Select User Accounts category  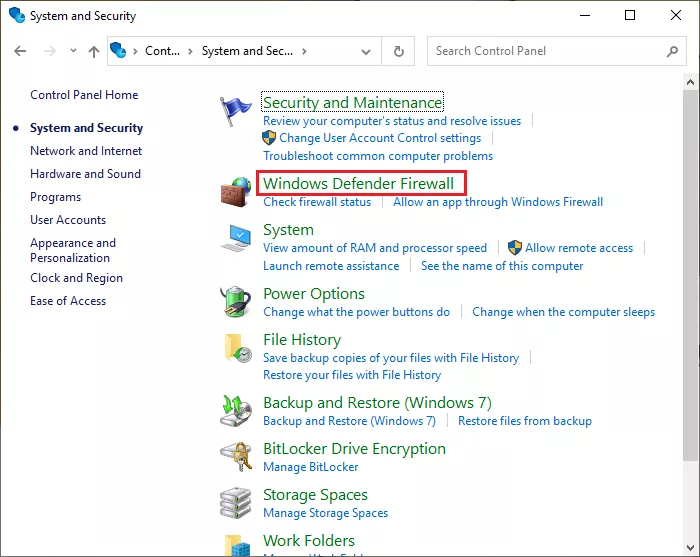(68, 220)
